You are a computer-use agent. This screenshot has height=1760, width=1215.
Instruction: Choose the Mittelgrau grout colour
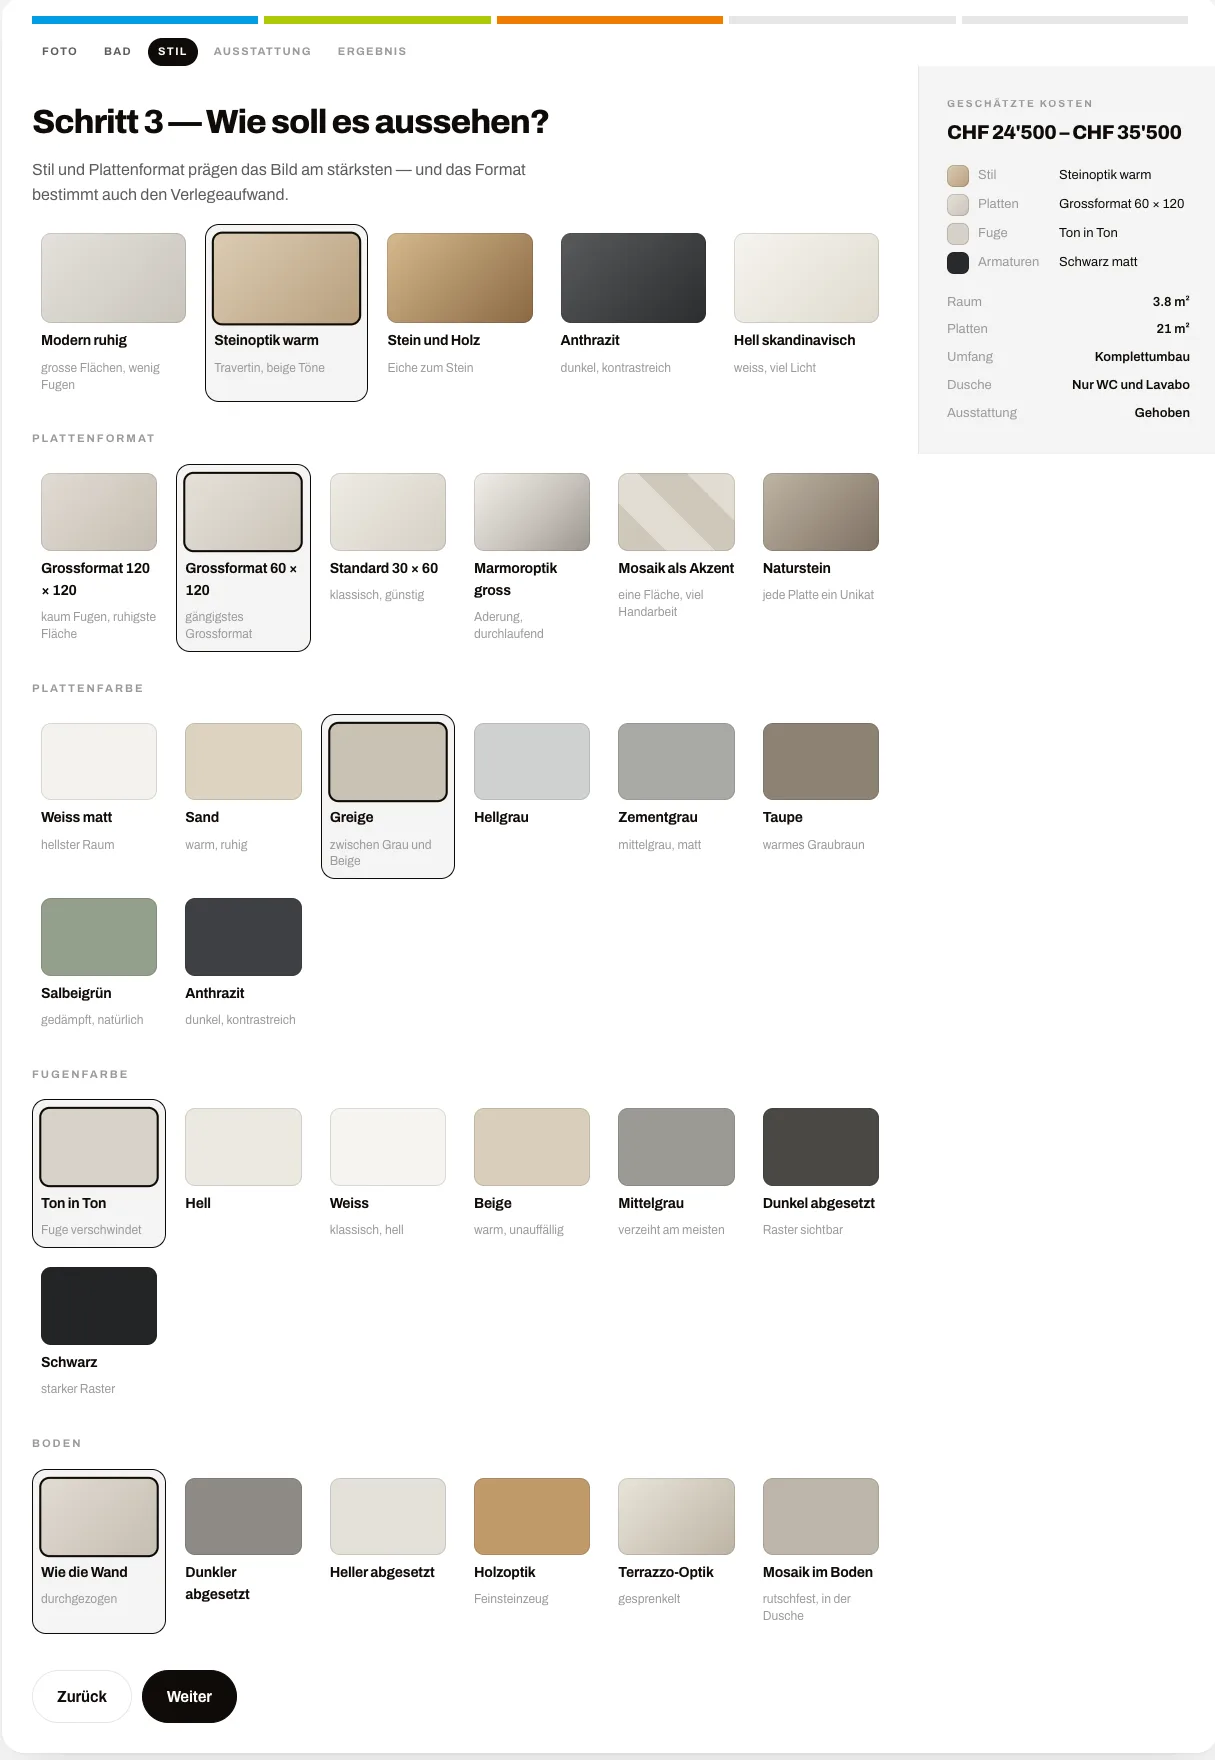pyautogui.click(x=676, y=1173)
